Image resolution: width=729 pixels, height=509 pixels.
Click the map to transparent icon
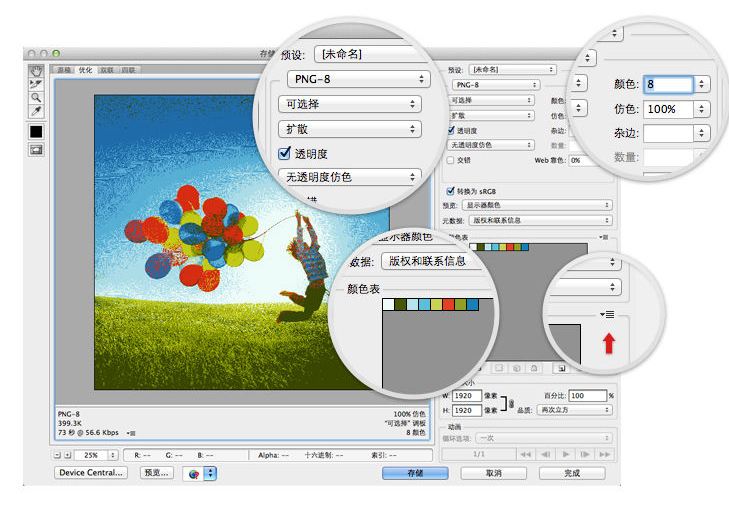coord(499,368)
